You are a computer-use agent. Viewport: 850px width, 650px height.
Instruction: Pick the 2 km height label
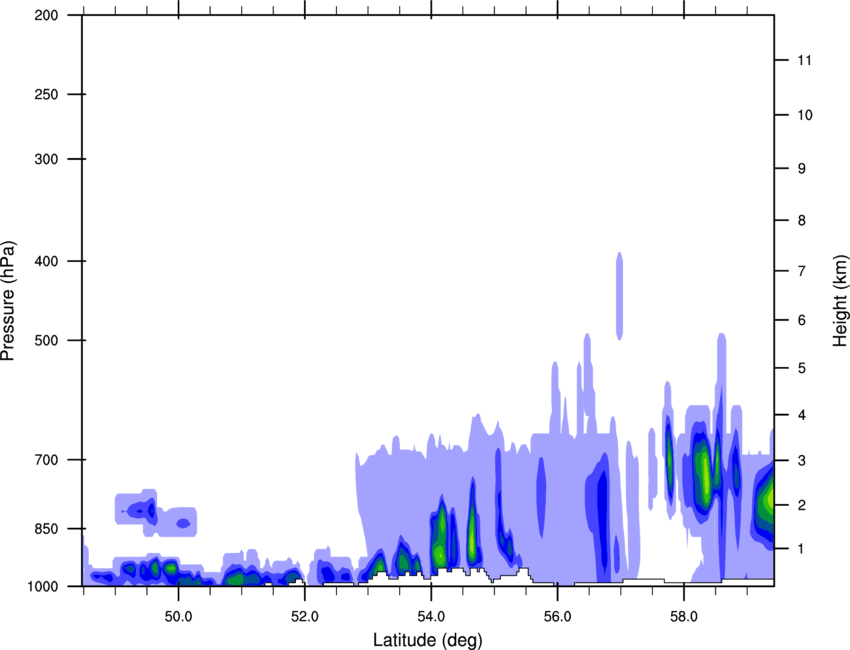pos(801,505)
